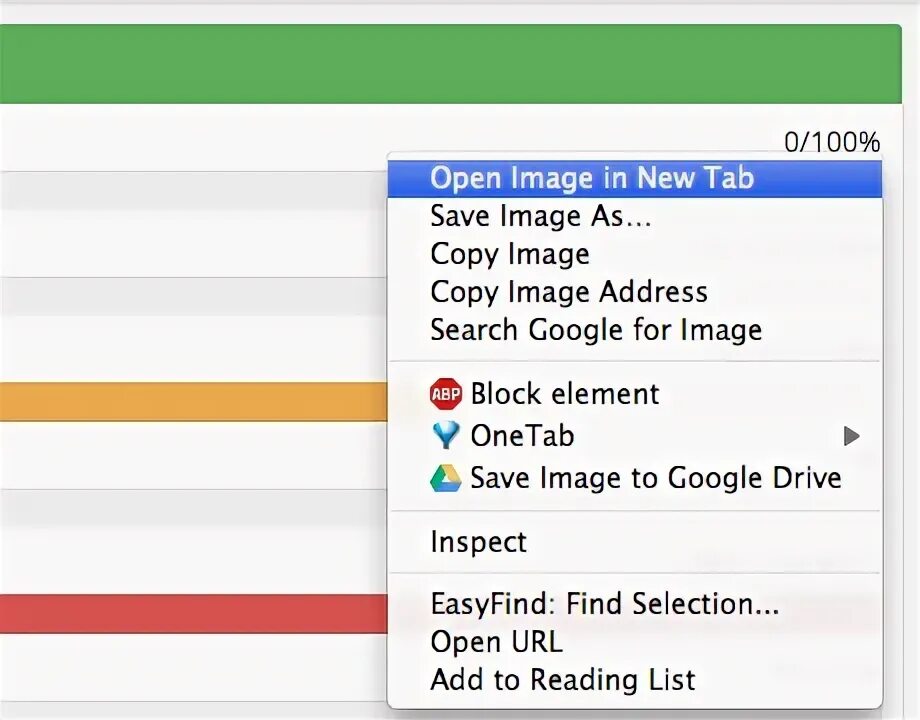The height and width of the screenshot is (720, 920).
Task: Select Save Image to Google Drive
Action: pos(655,478)
